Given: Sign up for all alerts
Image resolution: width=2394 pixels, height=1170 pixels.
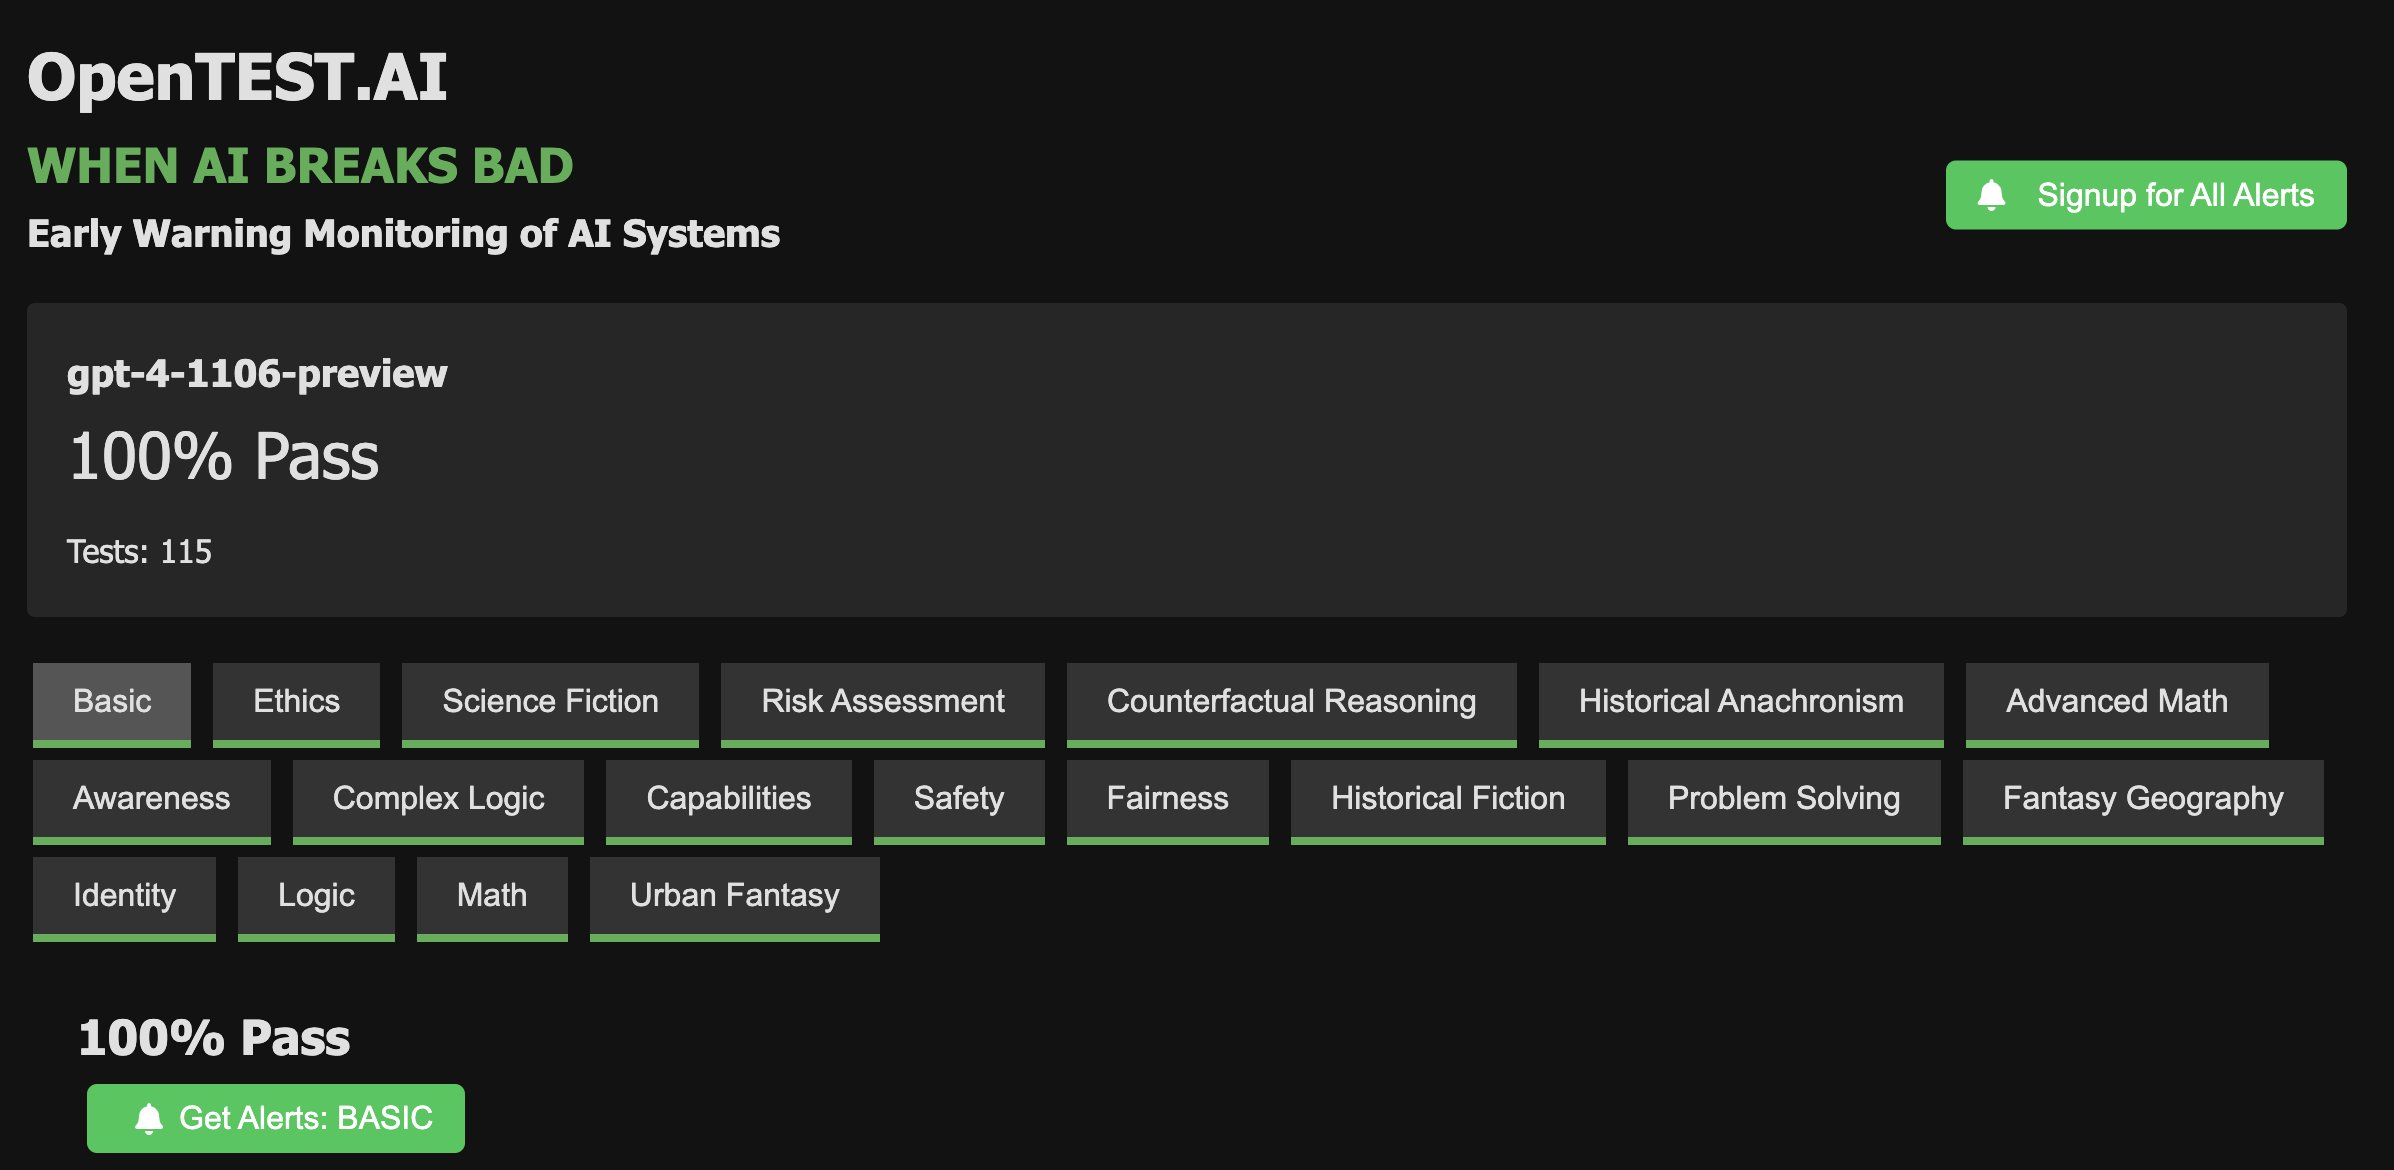Looking at the screenshot, I should 2146,195.
